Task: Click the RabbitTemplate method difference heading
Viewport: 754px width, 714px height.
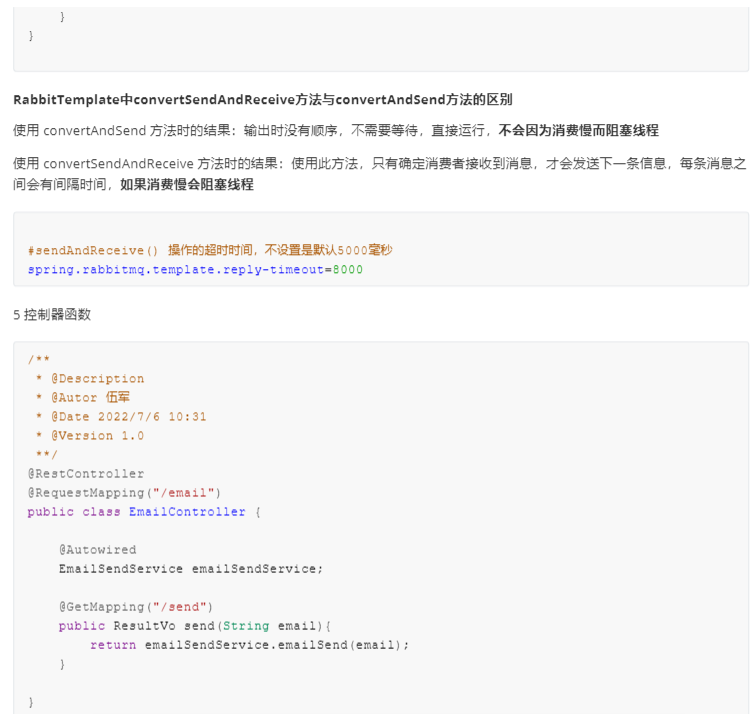Action: pyautogui.click(x=262, y=100)
